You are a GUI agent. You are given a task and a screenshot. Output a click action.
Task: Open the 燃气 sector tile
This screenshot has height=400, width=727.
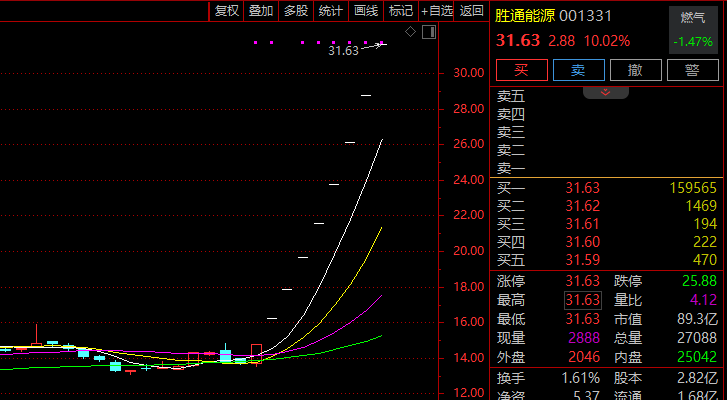tap(693, 29)
